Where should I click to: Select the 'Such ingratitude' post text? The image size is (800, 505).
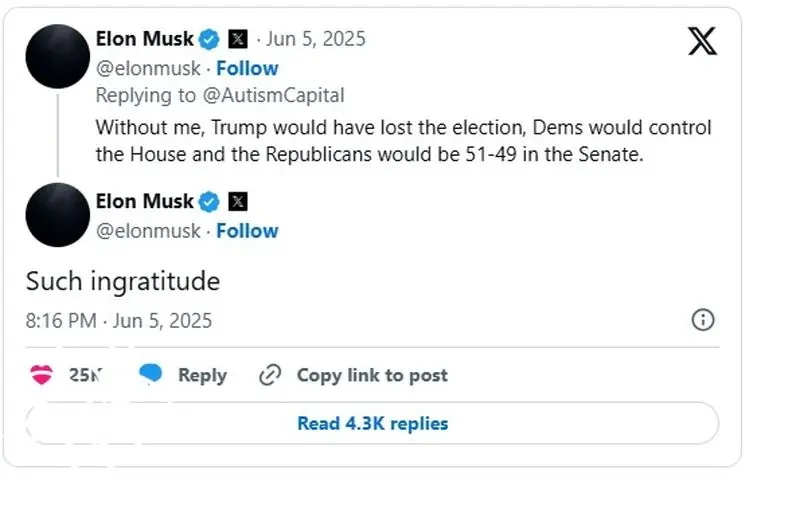click(123, 281)
